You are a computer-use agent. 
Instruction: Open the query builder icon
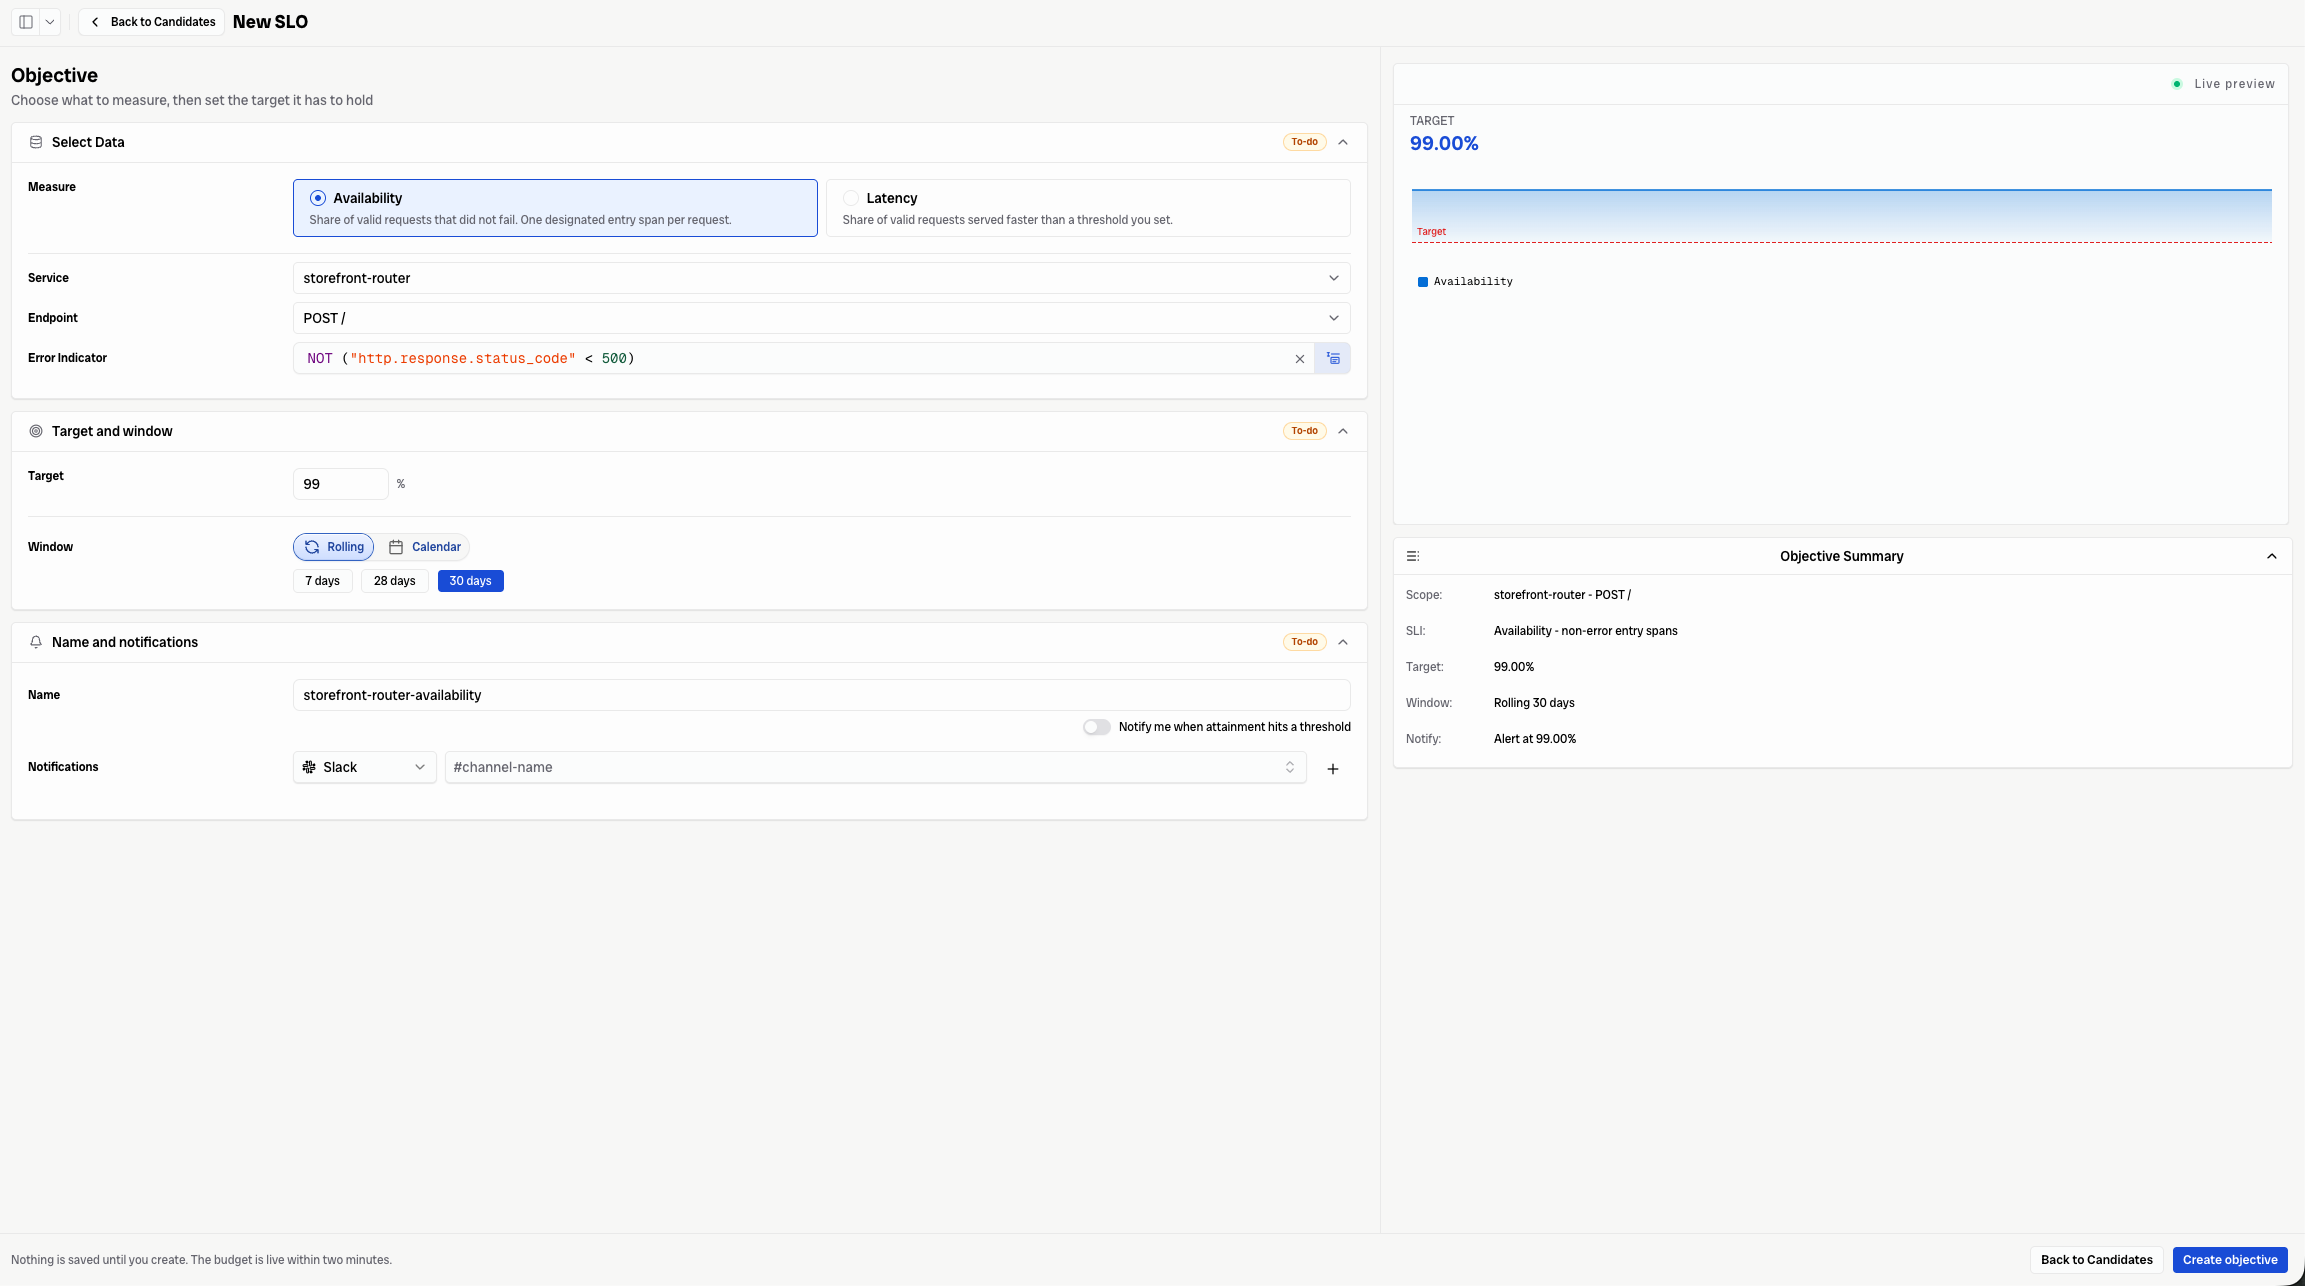point(1333,358)
